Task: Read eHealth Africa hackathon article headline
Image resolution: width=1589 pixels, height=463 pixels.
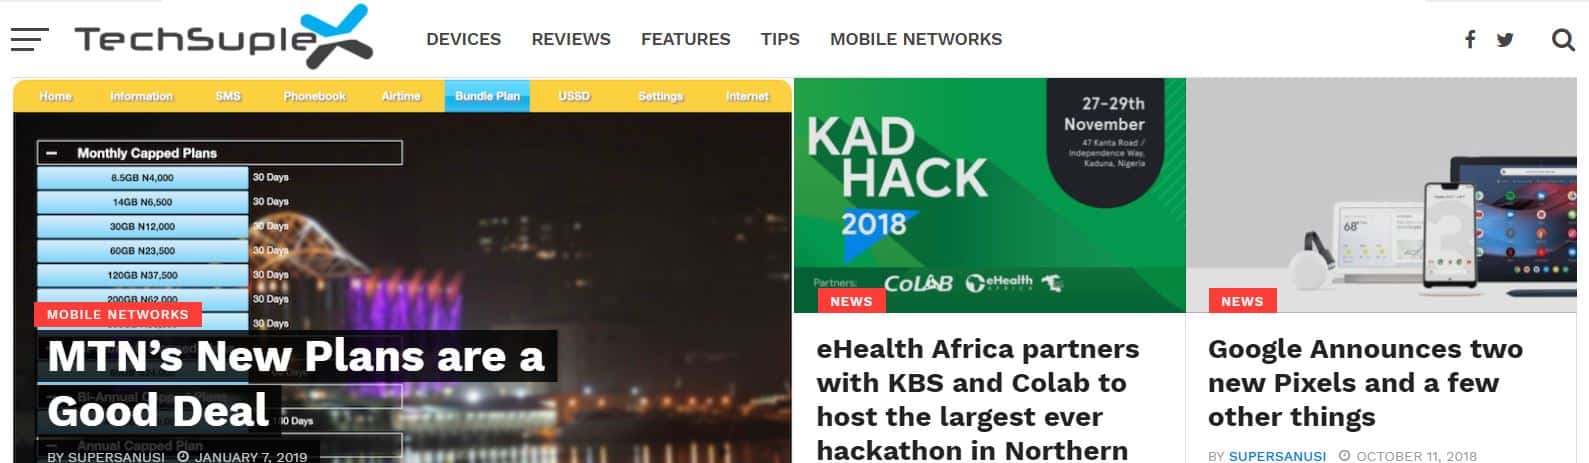Action: coord(978,400)
